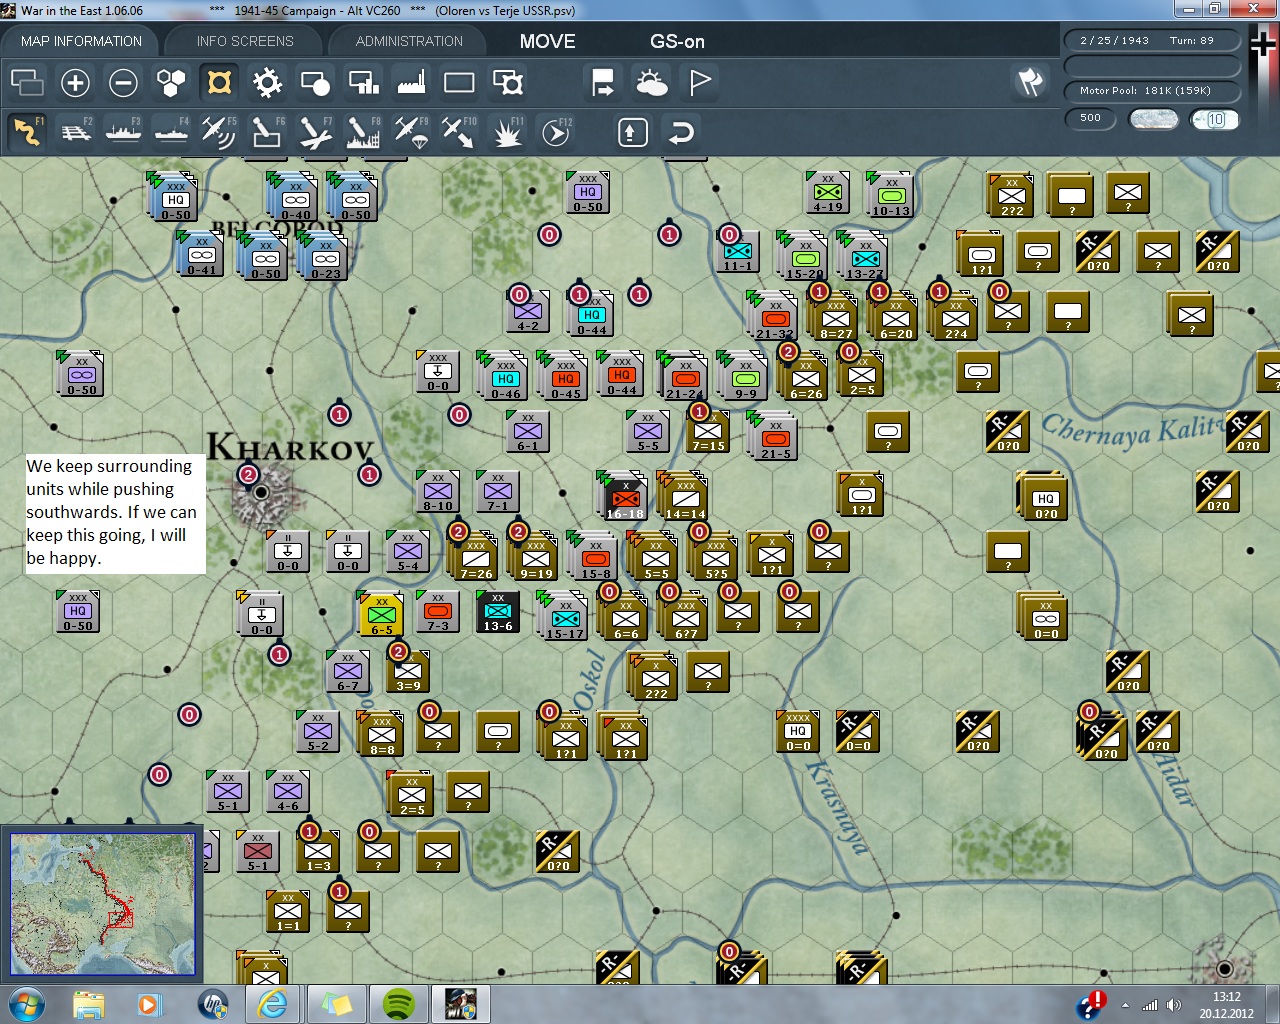The height and width of the screenshot is (1024, 1280).
Task: Click the taskbar clock showing 13:12
Action: 1227,1005
